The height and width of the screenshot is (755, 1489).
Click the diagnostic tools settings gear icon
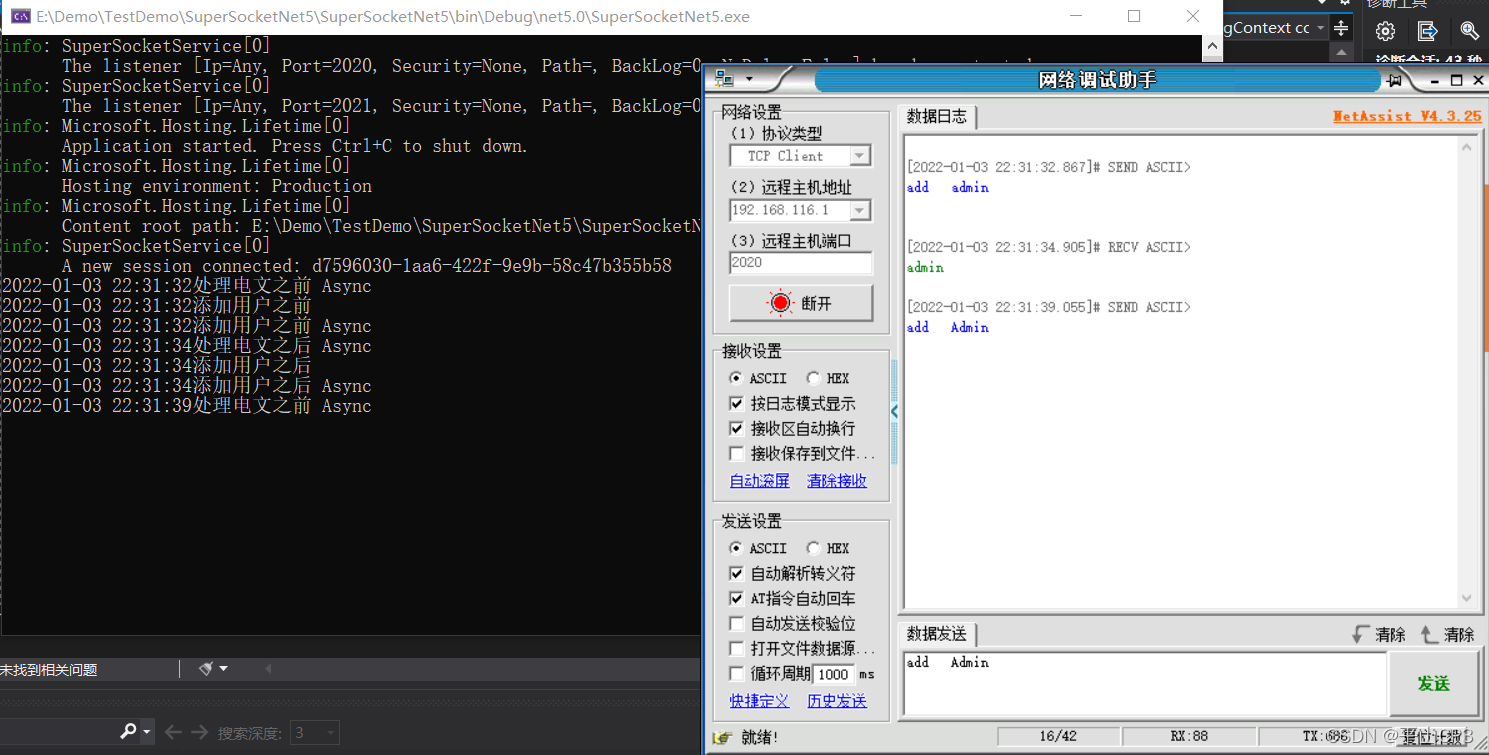click(x=1385, y=31)
